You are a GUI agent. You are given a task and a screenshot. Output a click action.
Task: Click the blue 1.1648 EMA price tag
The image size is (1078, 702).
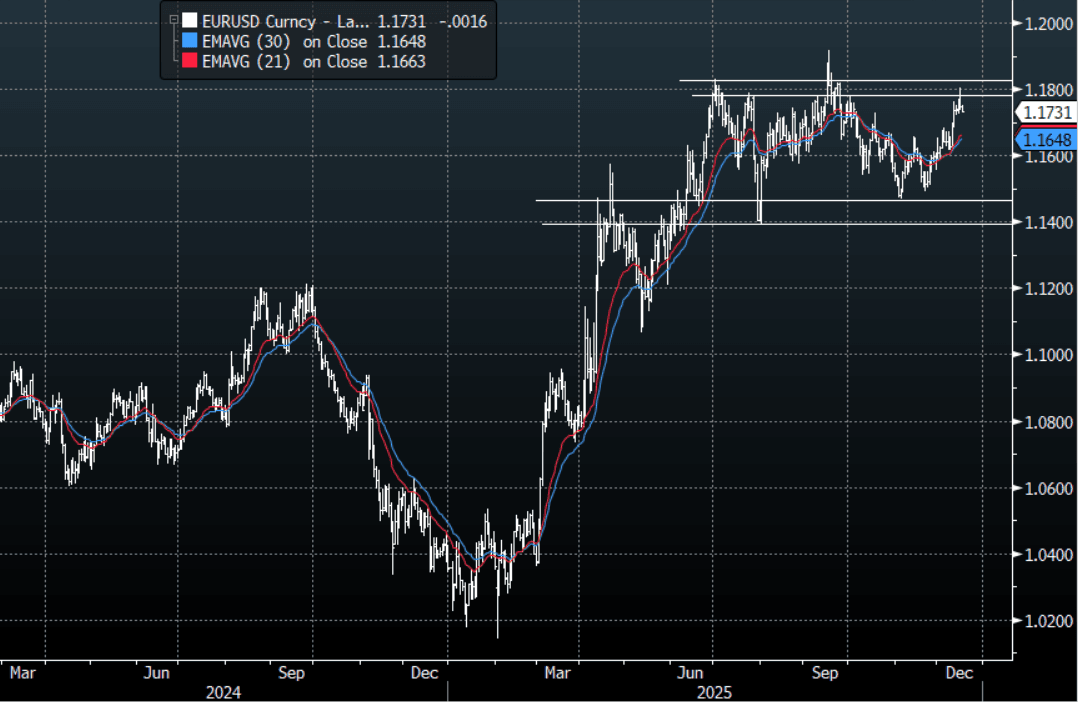pos(1045,140)
